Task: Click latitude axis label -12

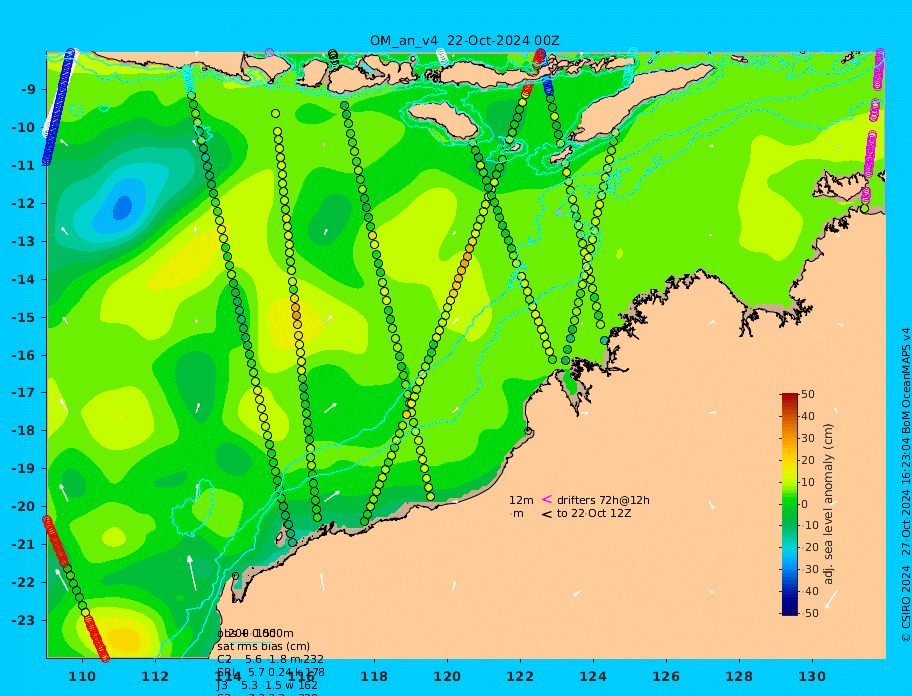Action: (23, 204)
